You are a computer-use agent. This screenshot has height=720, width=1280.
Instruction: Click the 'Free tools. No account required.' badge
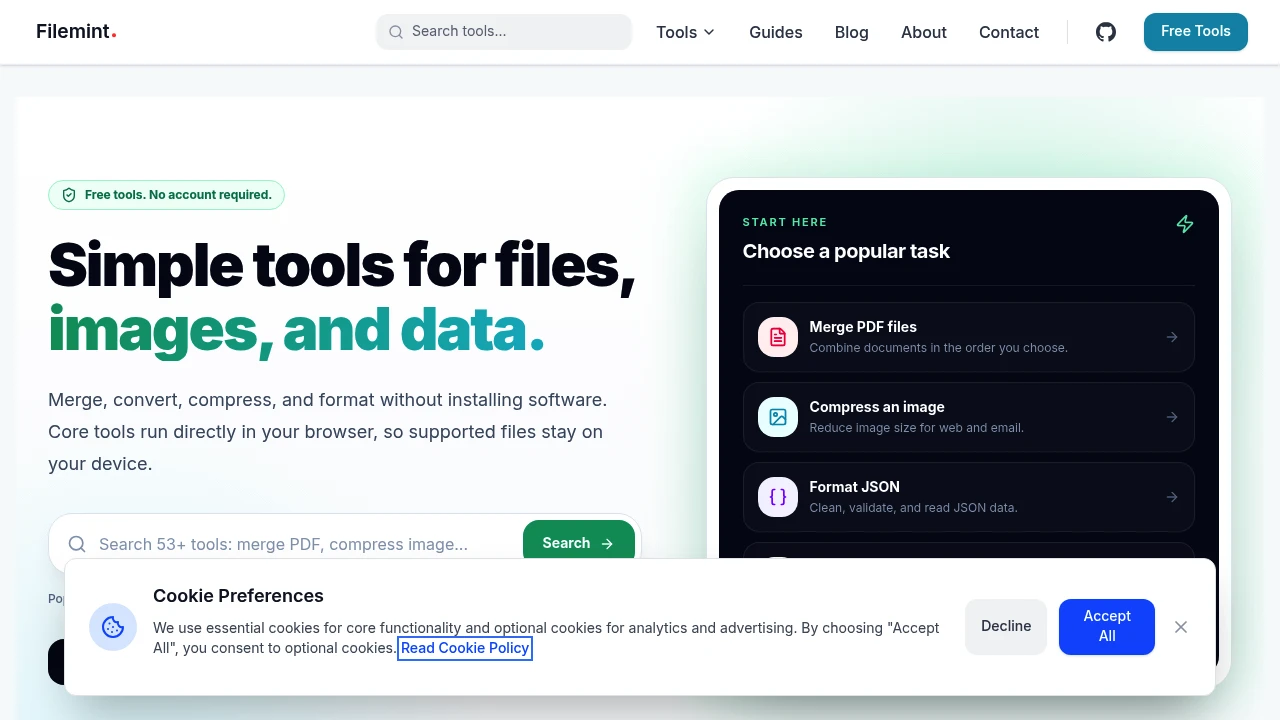166,195
